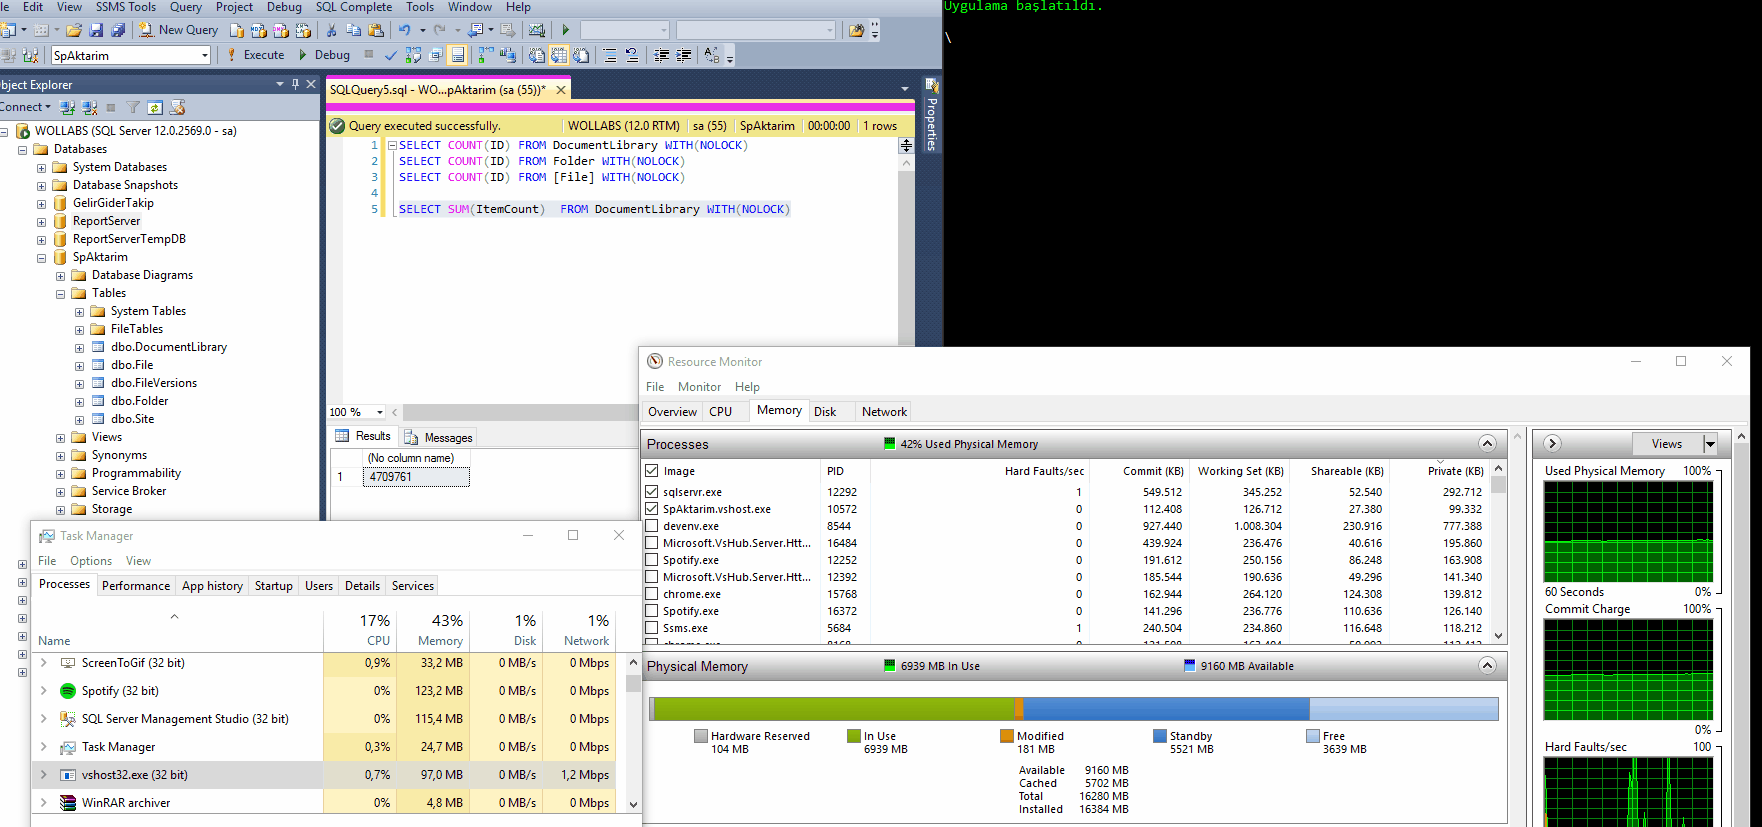Image resolution: width=1762 pixels, height=827 pixels.
Task: Open the SSMS Tools menu
Action: pyautogui.click(x=125, y=7)
